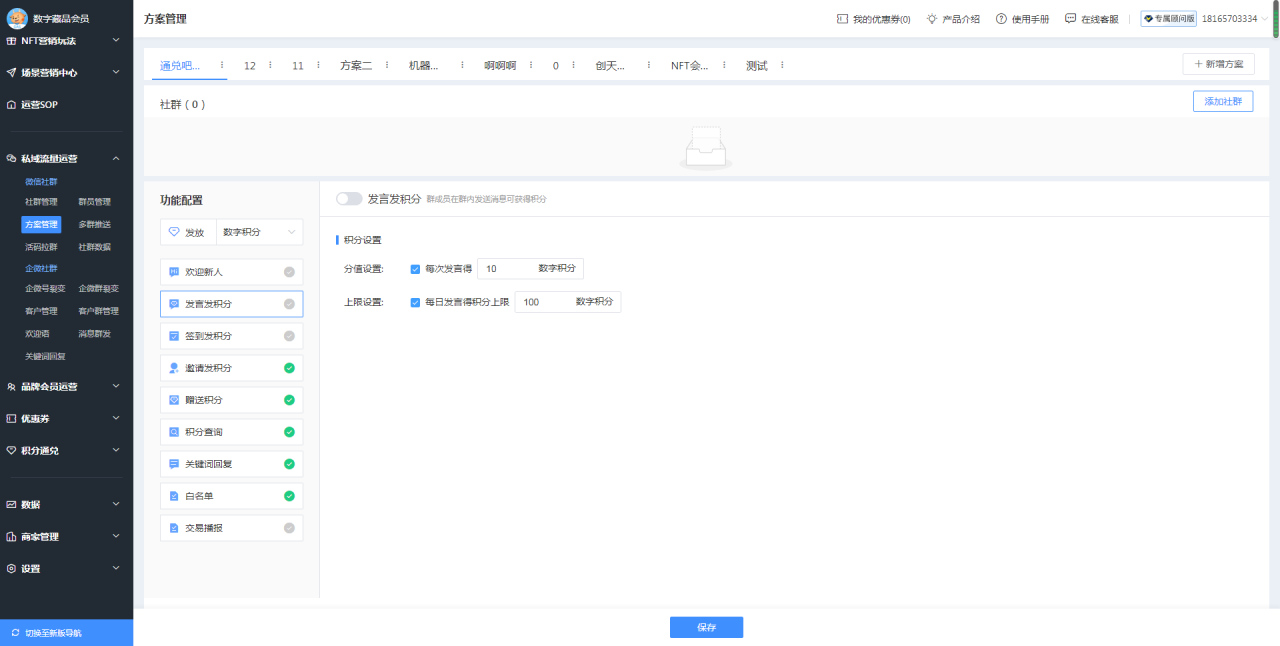
Task: Enable the 发言发积分 master switch
Action: click(349, 198)
